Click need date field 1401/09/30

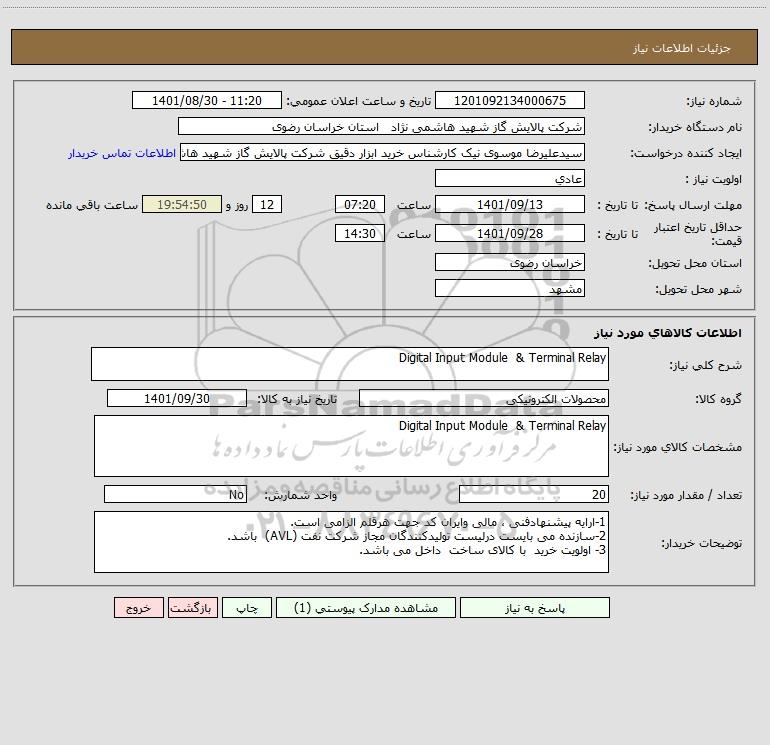point(177,398)
